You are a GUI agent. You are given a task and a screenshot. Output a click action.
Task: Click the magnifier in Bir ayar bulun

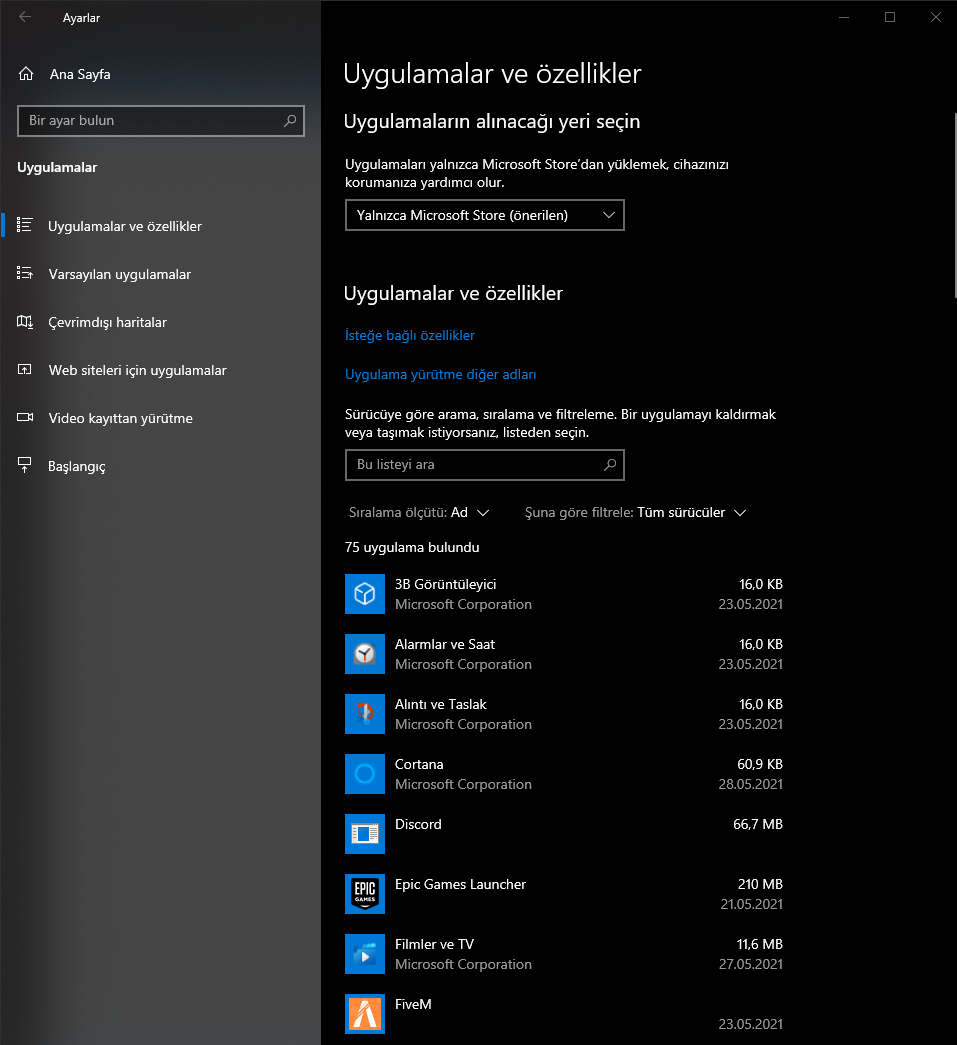[x=290, y=121]
